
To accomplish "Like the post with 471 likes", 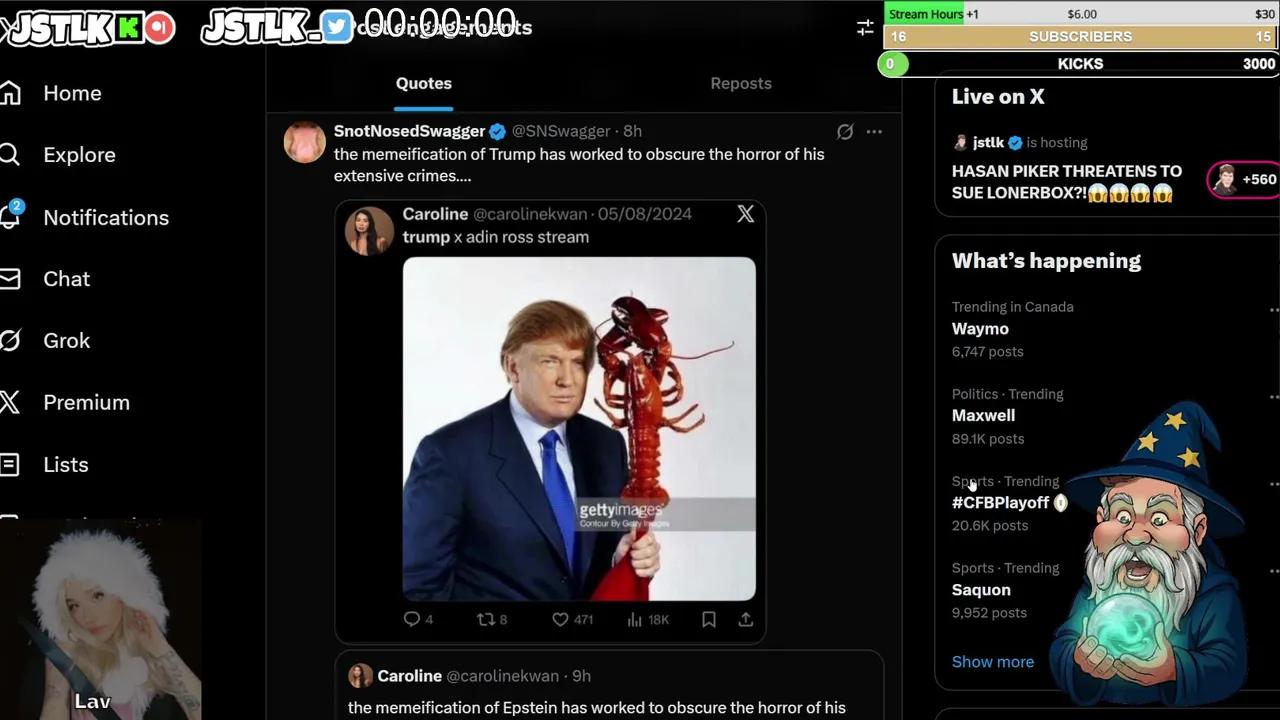I will (x=572, y=620).
